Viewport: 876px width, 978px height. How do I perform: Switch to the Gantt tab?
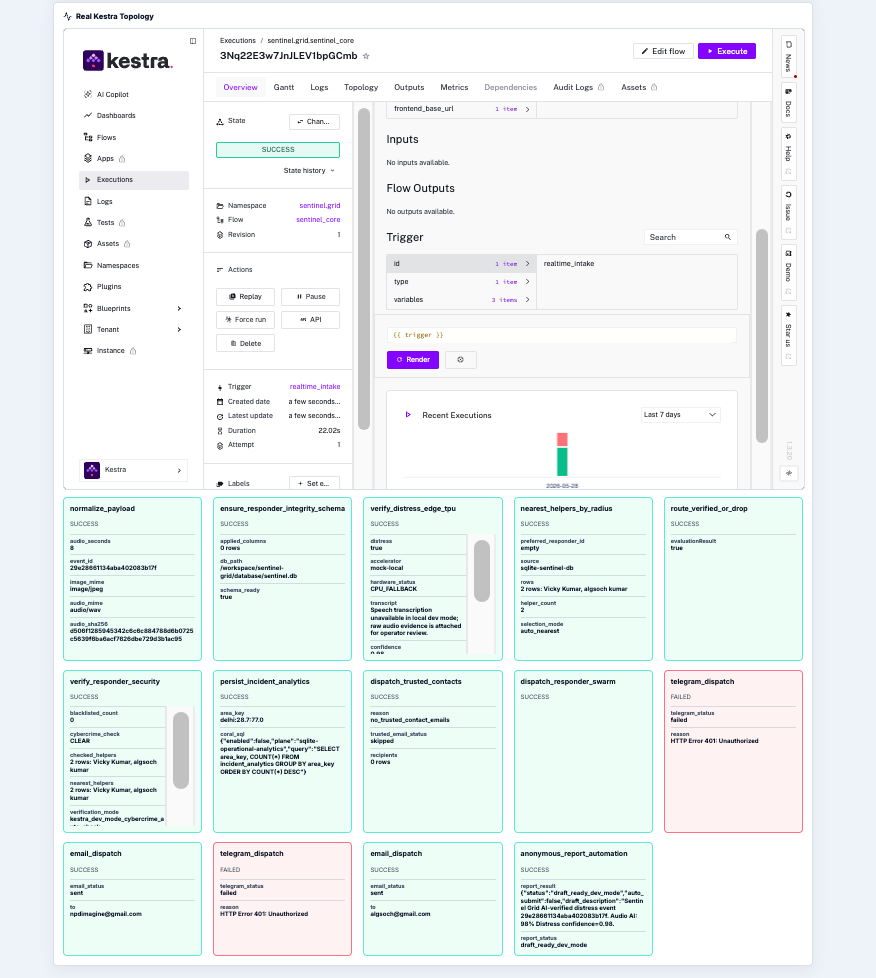coord(283,87)
